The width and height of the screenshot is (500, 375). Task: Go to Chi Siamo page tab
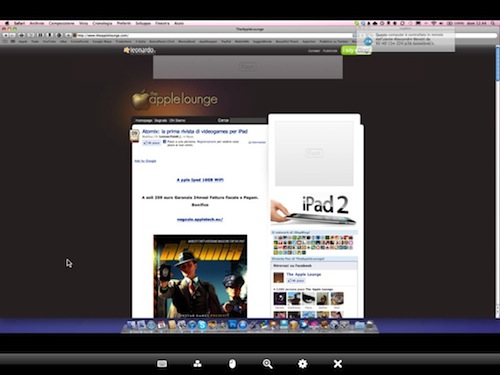tap(177, 120)
